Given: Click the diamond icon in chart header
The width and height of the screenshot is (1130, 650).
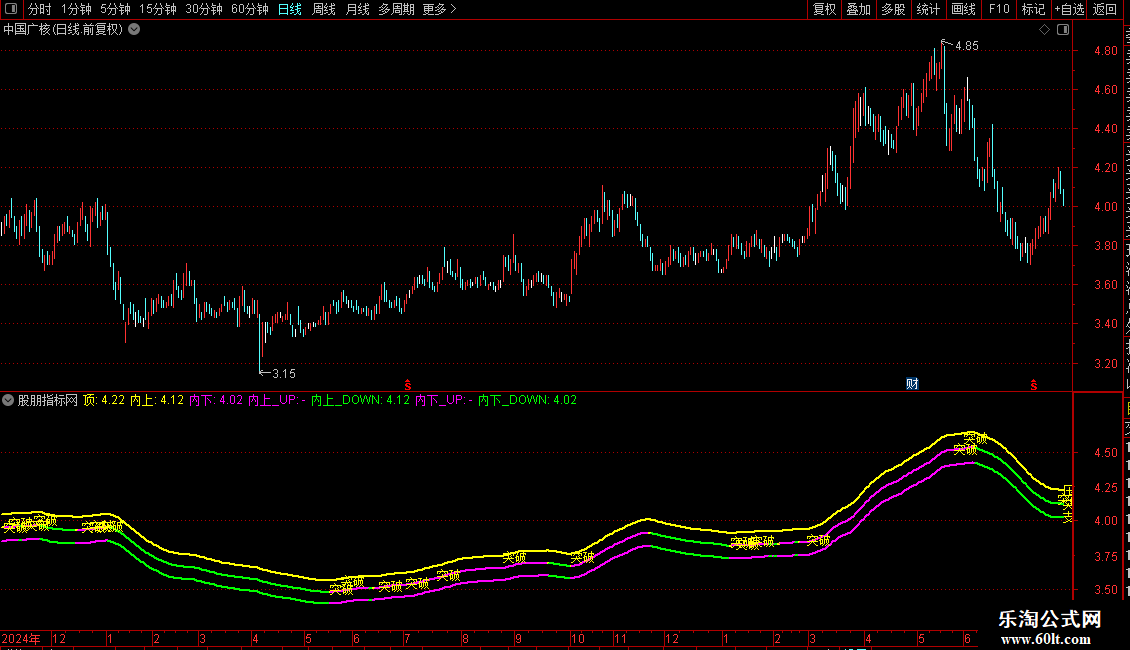Looking at the screenshot, I should 1044,30.
